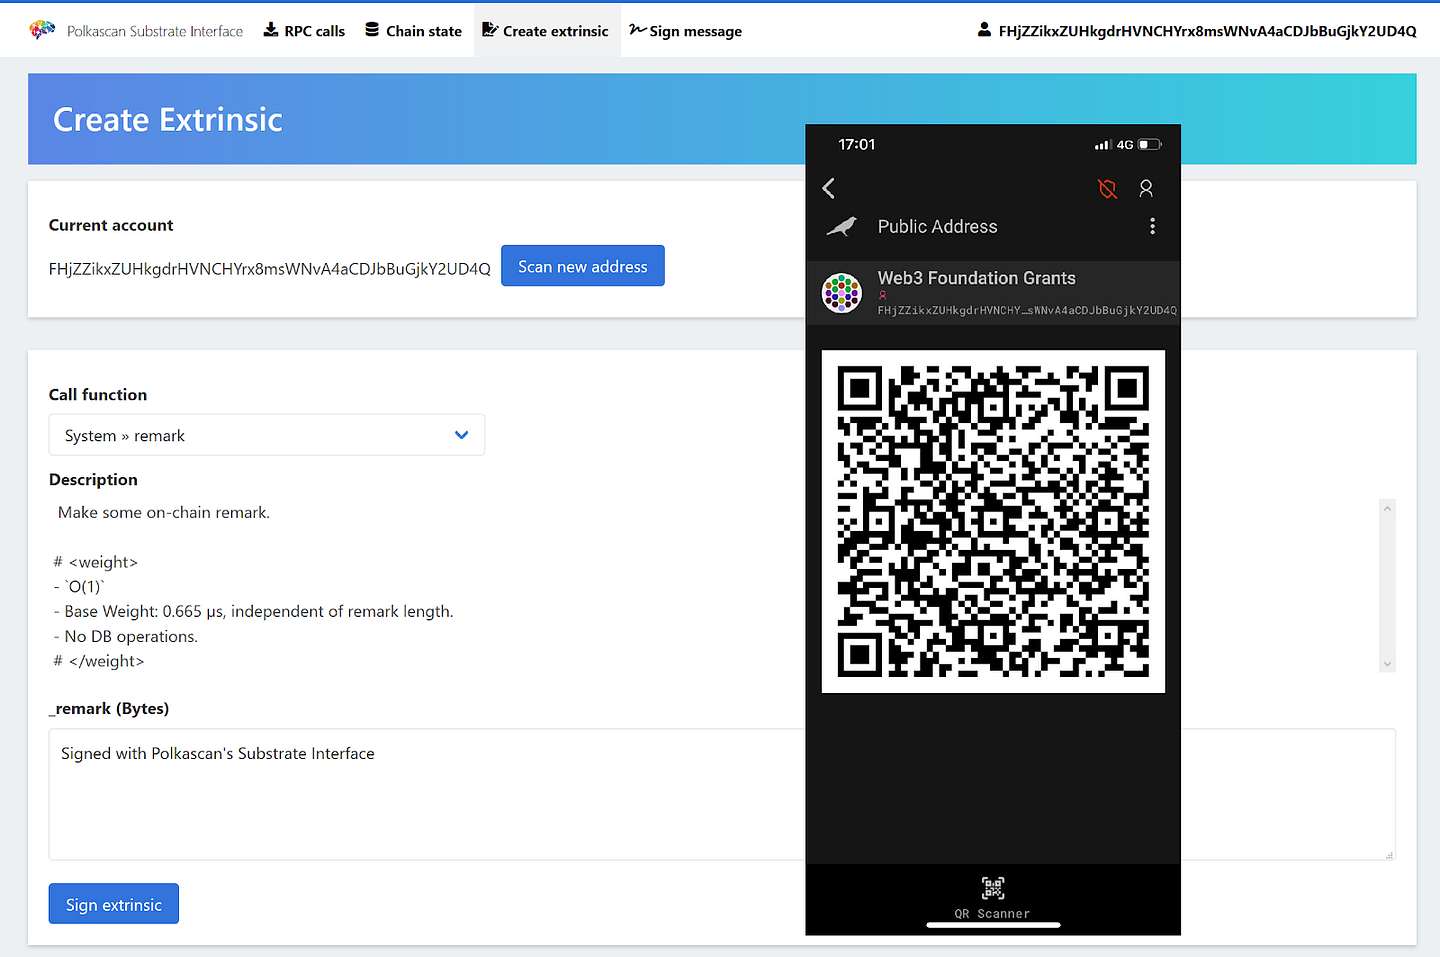Tap the back arrow in the phone overlay
The height and width of the screenshot is (957, 1440).
tap(828, 188)
